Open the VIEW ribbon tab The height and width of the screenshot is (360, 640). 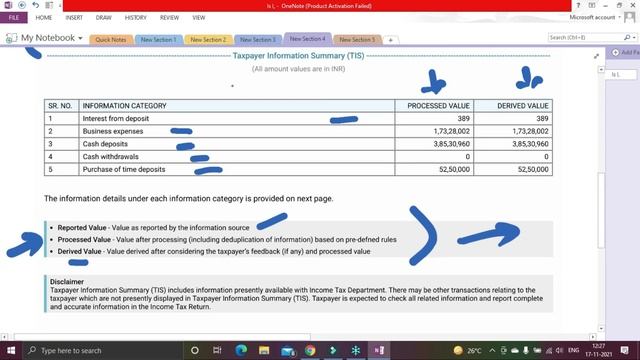pos(199,18)
